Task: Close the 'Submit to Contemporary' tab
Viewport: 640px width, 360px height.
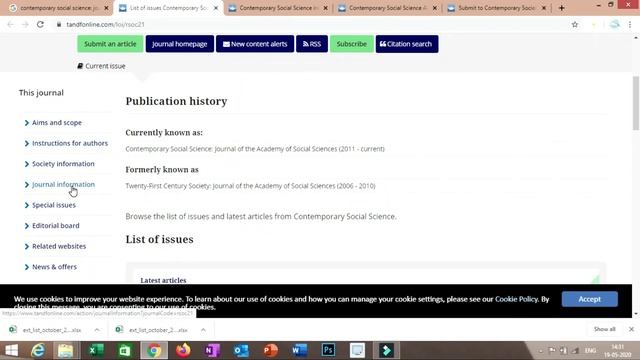Action: click(x=544, y=8)
